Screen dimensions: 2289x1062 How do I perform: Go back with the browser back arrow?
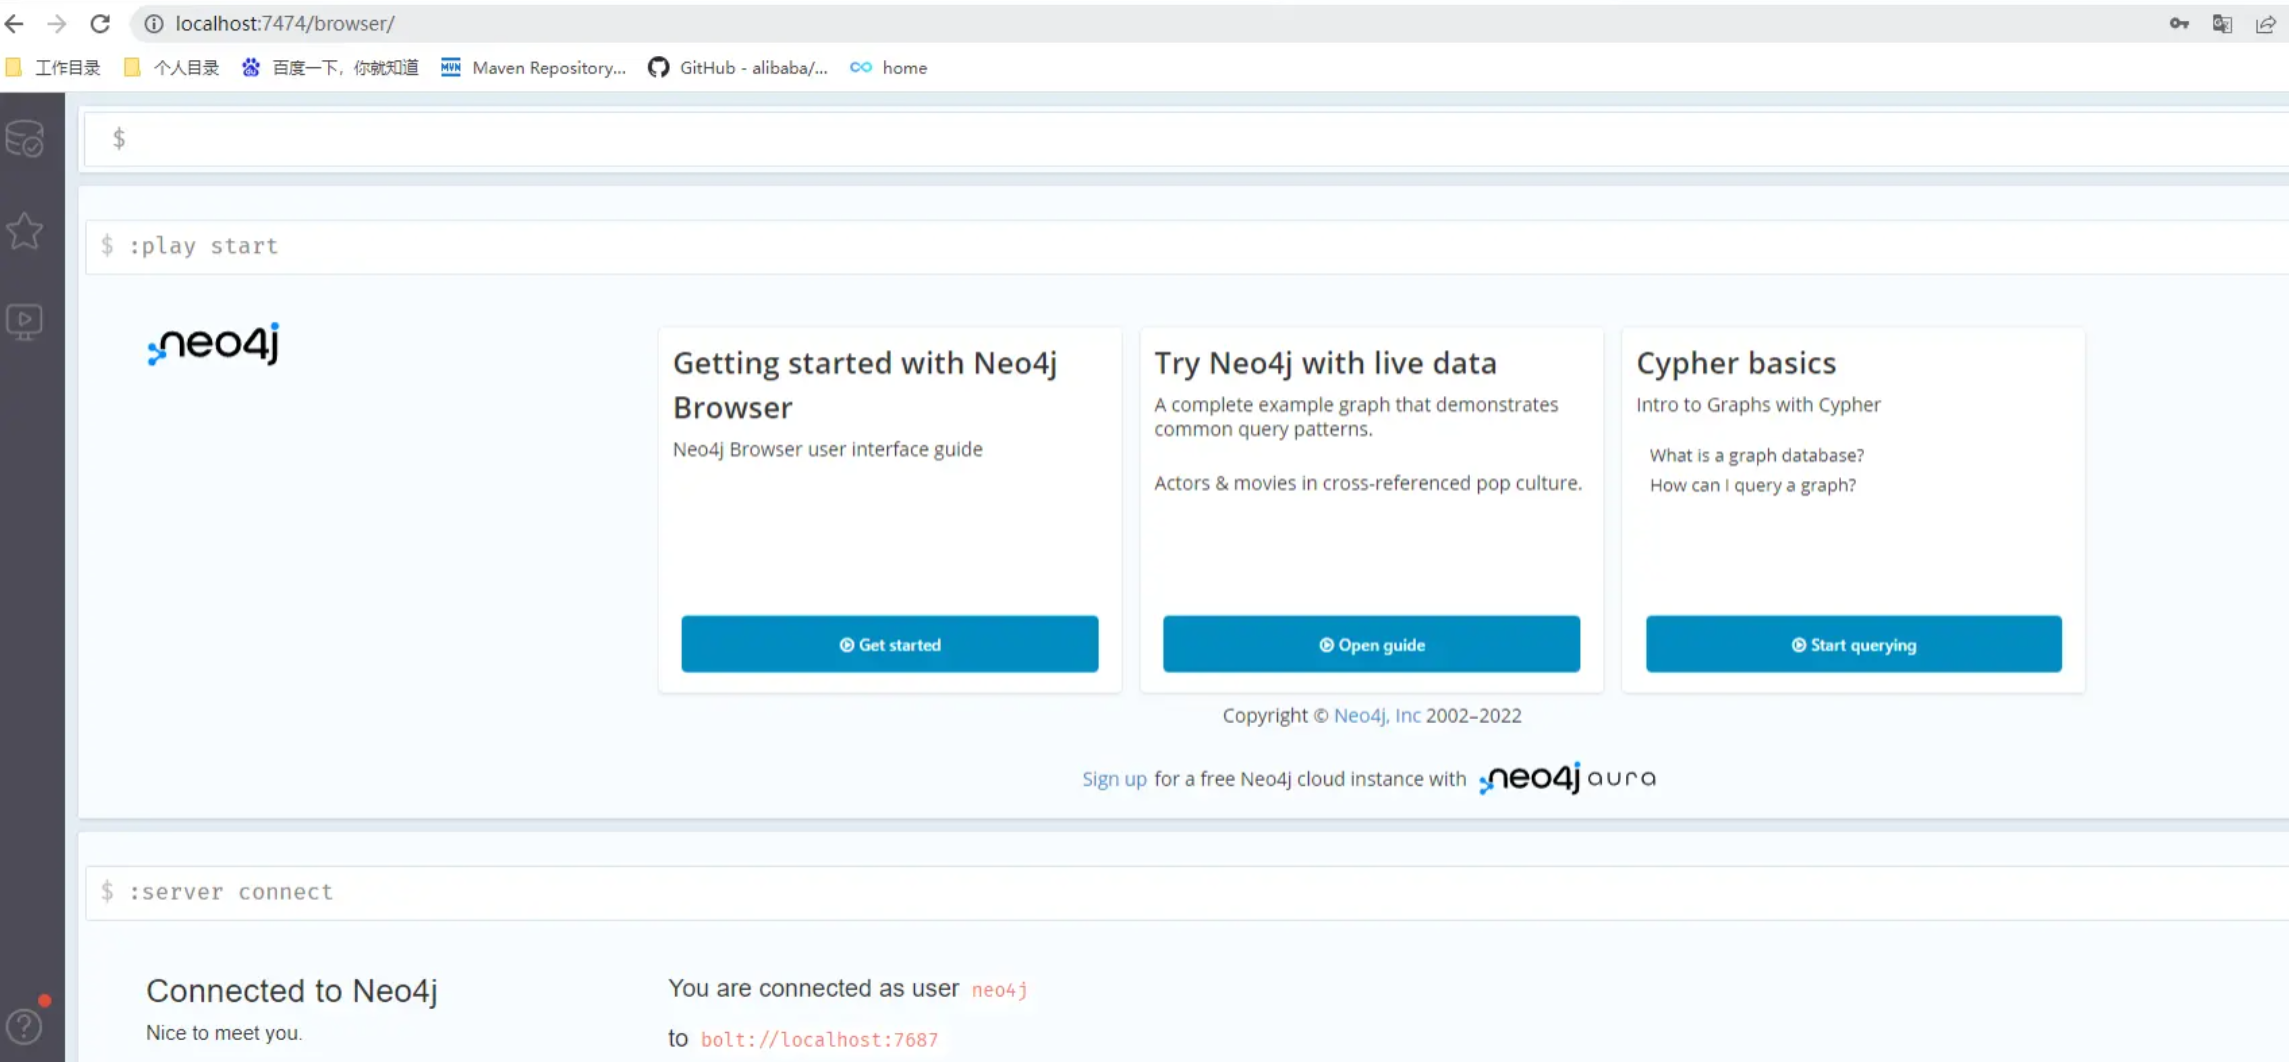point(14,23)
